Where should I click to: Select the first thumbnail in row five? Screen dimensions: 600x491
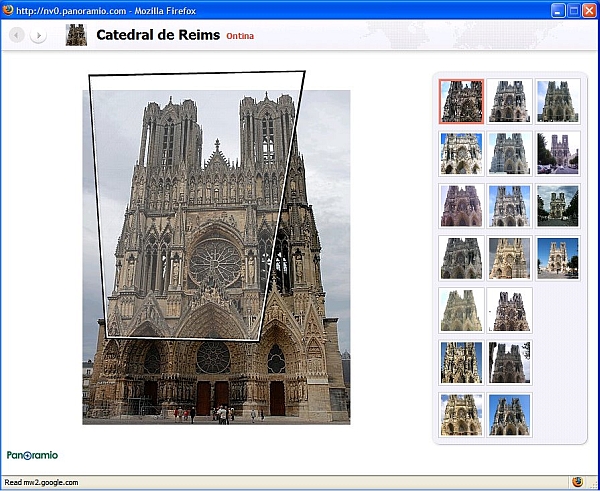tap(461, 310)
